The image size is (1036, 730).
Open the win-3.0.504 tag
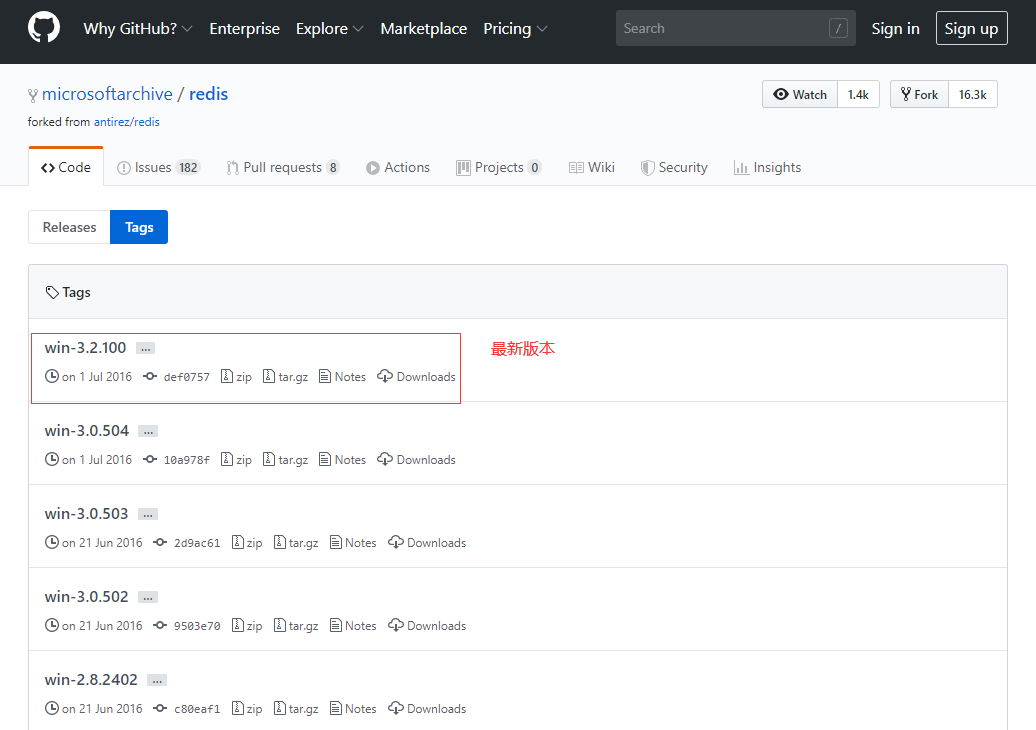click(87, 431)
